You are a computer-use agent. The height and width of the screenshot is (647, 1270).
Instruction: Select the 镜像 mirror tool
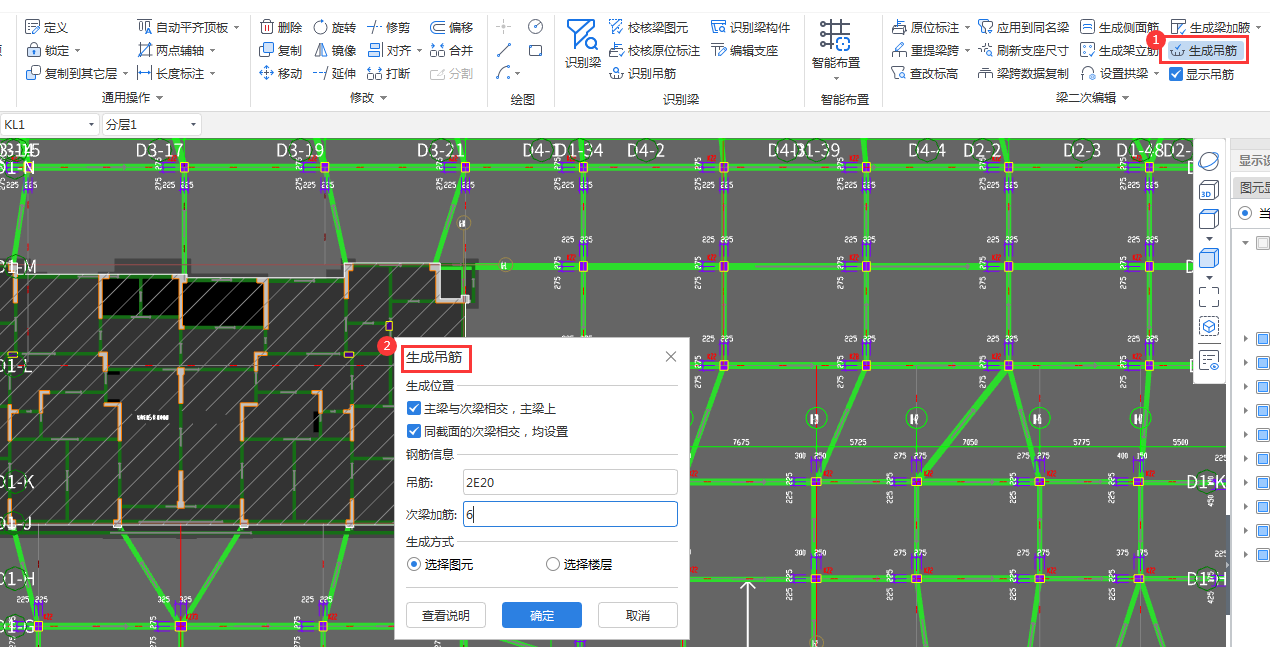(x=334, y=50)
